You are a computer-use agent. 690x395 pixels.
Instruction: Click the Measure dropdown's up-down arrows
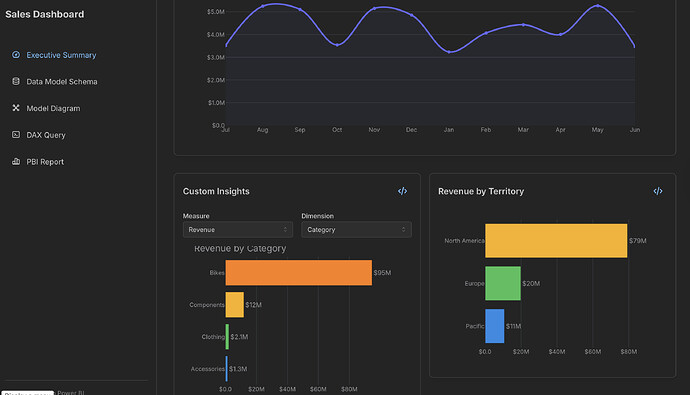[285, 230]
